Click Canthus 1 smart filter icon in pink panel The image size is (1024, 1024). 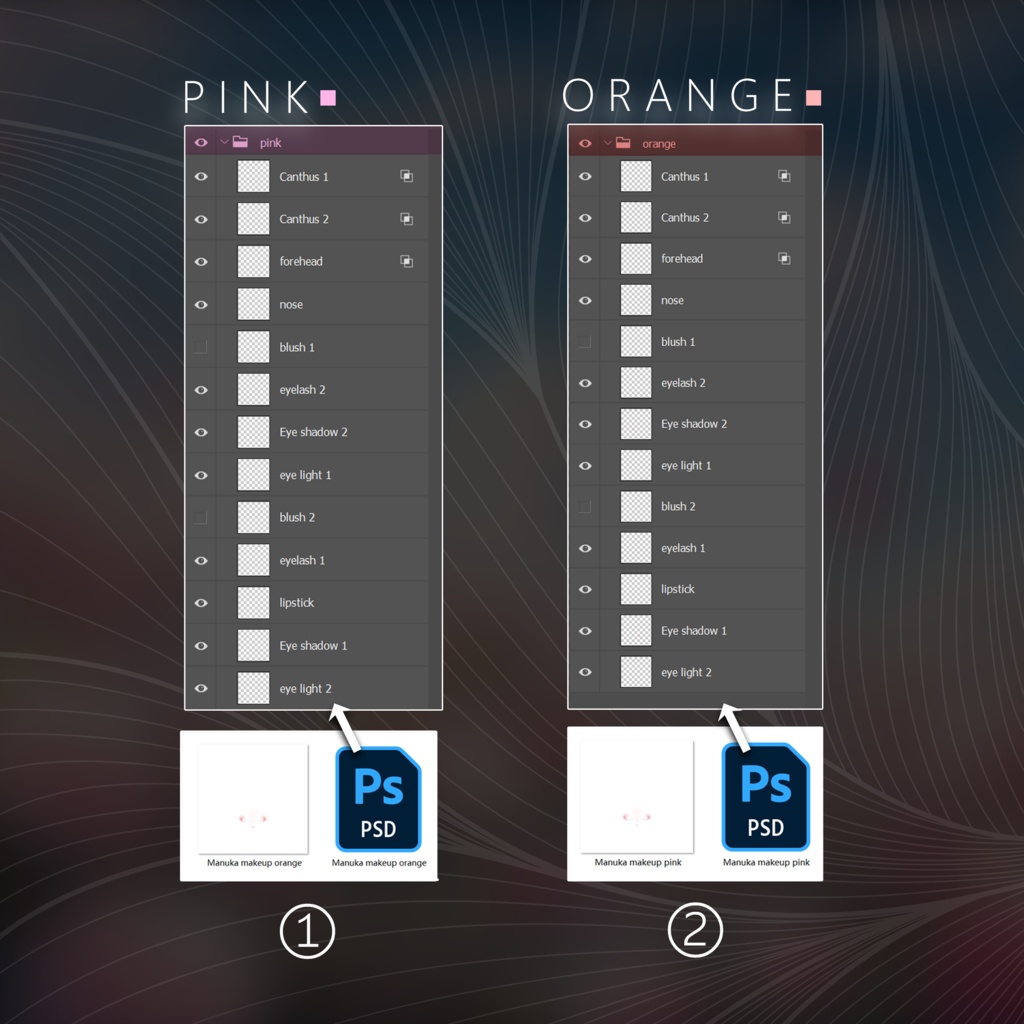click(x=406, y=176)
